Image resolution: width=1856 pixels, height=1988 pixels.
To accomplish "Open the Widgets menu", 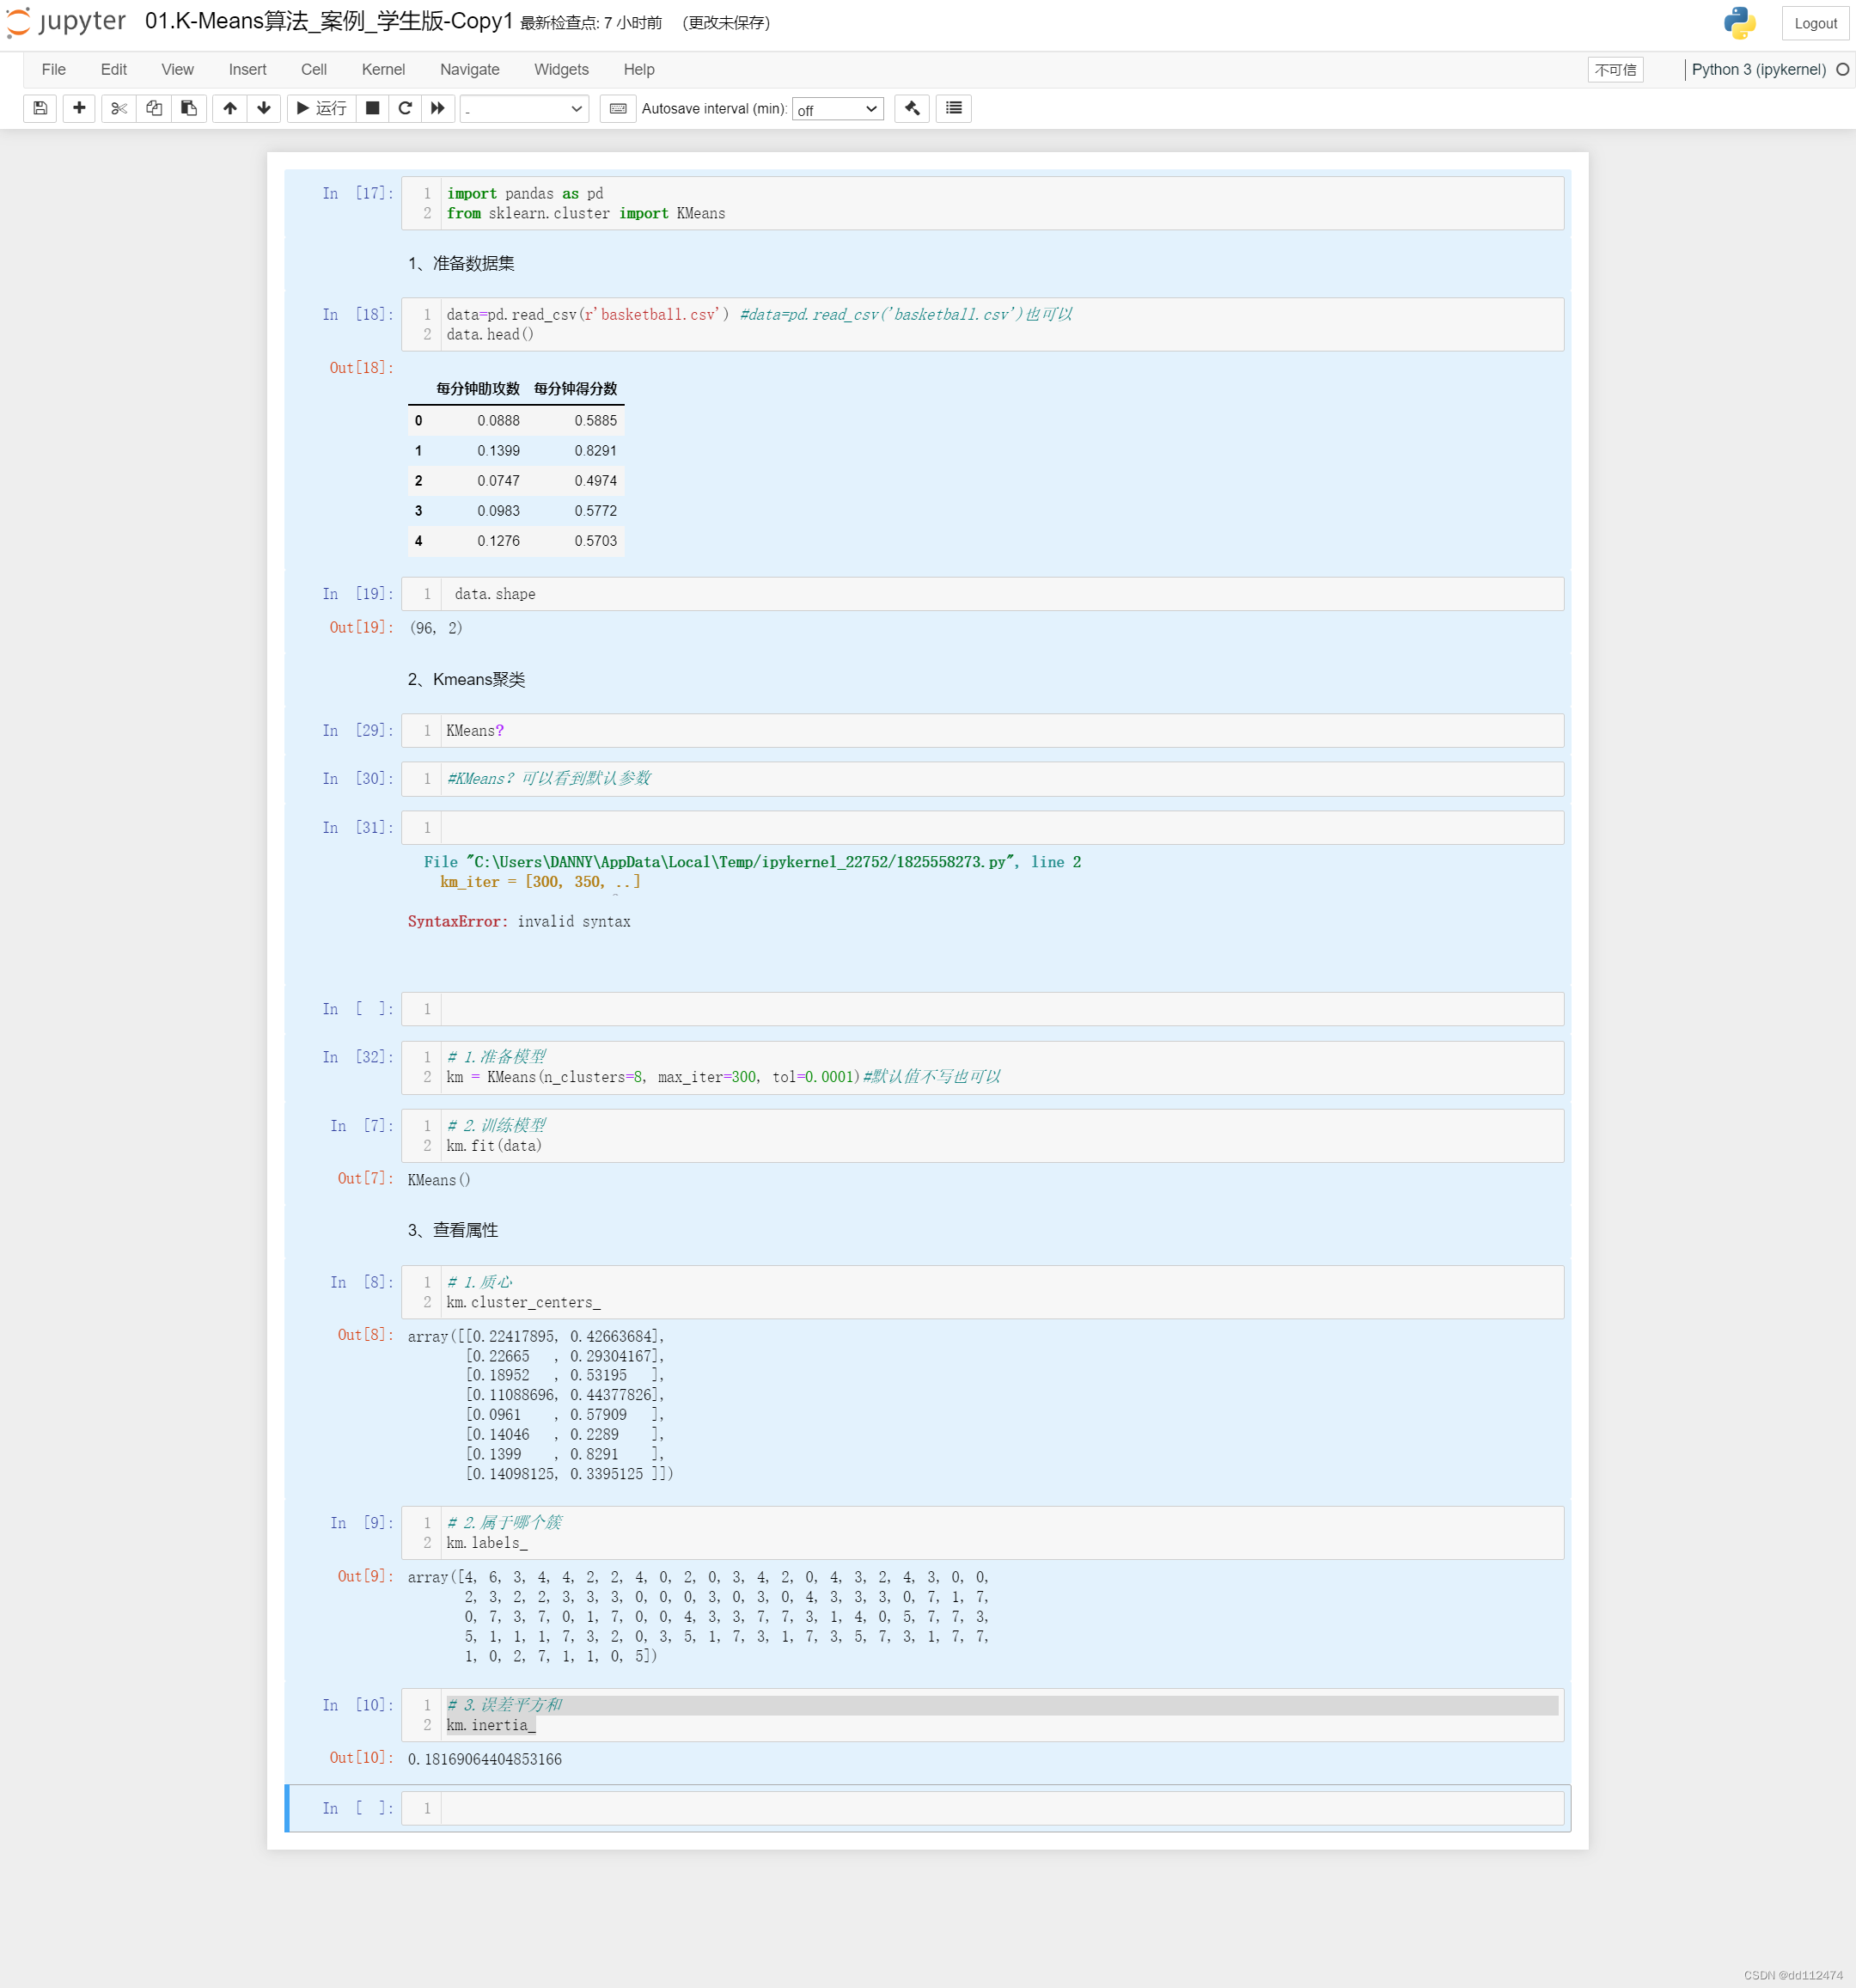I will pos(561,69).
